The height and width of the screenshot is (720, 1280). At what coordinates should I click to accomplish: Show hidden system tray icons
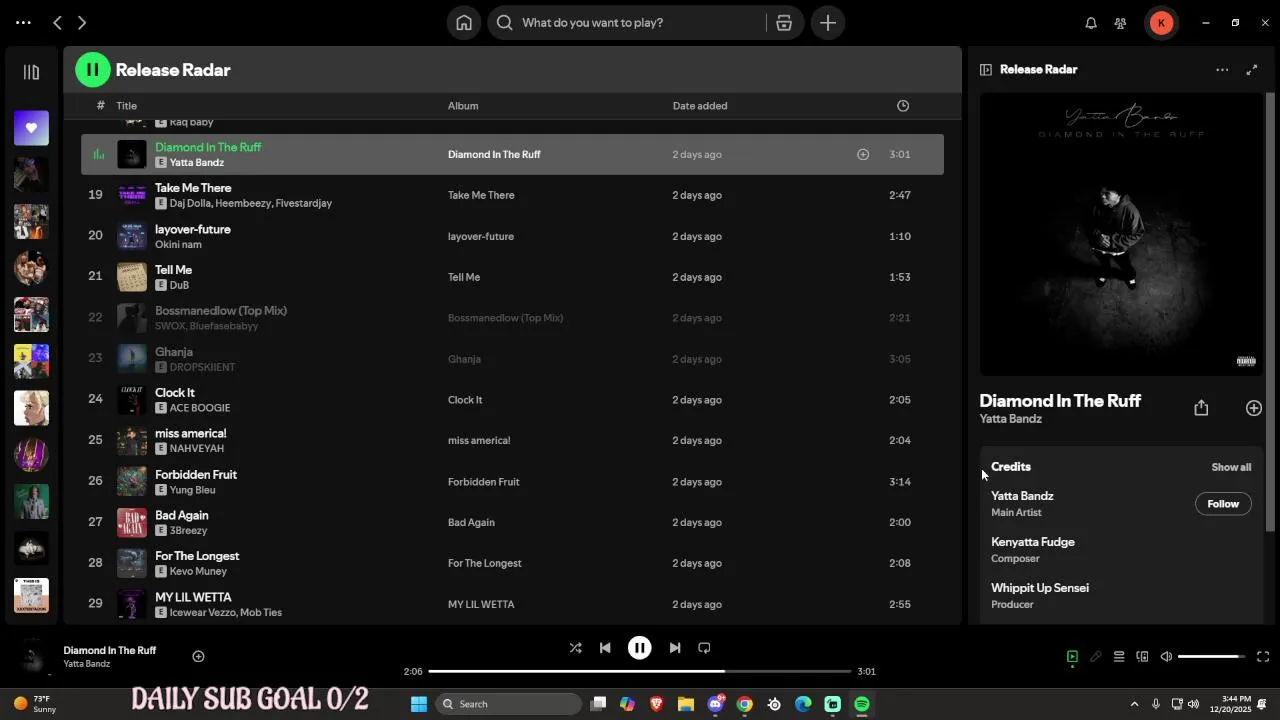pyautogui.click(x=1134, y=704)
